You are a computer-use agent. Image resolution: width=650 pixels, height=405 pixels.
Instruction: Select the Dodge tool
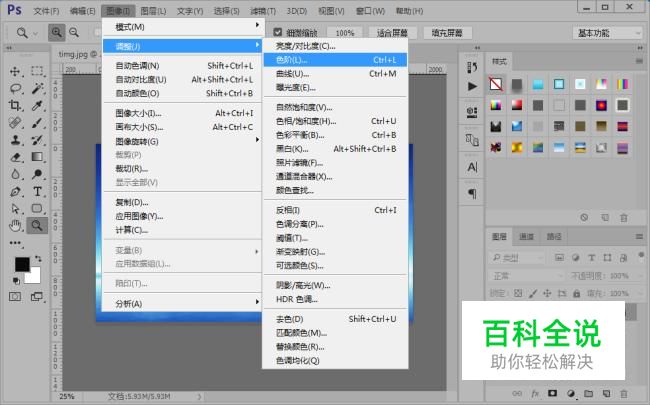click(37, 174)
